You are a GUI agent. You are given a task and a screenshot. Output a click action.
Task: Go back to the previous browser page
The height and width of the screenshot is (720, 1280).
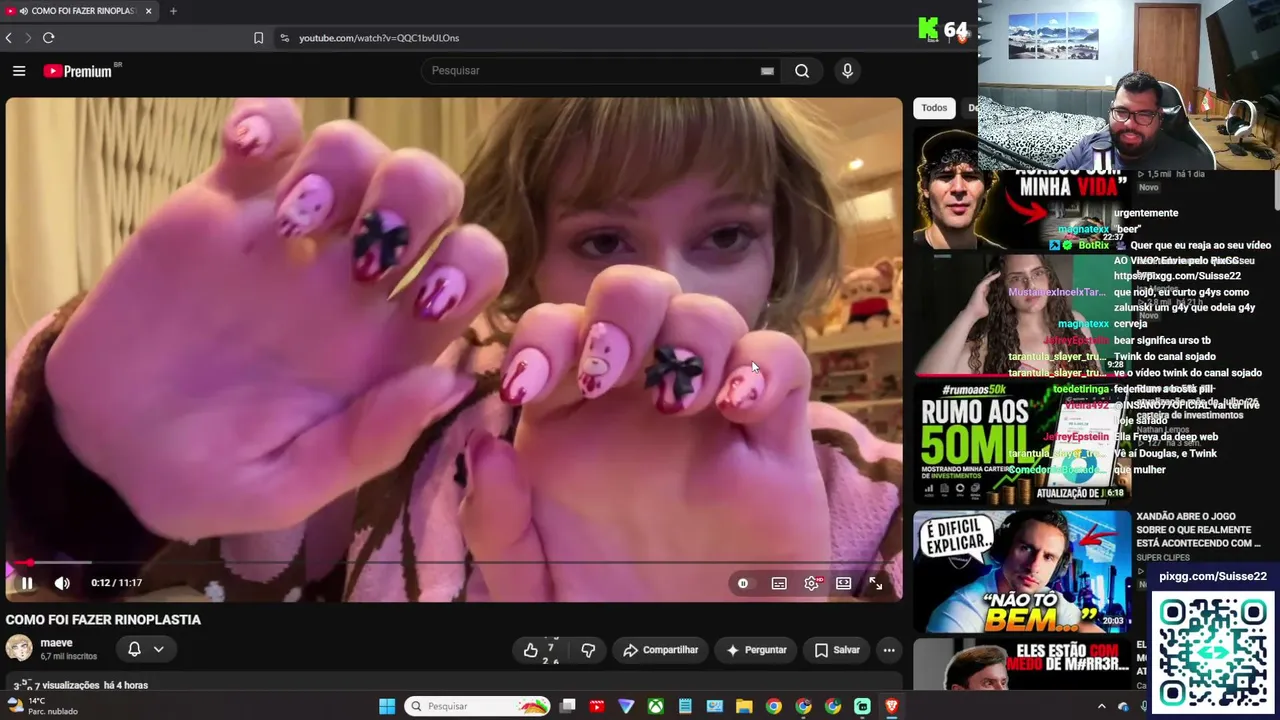pyautogui.click(x=9, y=38)
